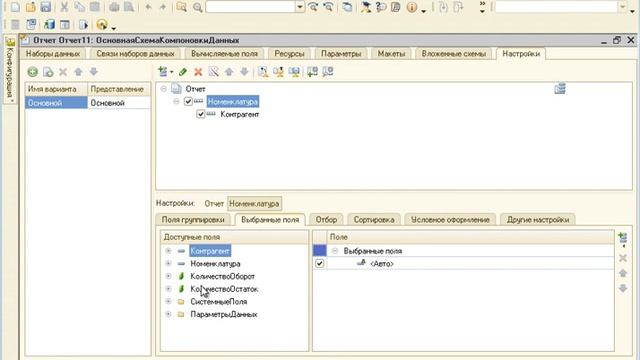Expand the Номенклатура available field
This screenshot has height=360, width=640.
[168, 263]
